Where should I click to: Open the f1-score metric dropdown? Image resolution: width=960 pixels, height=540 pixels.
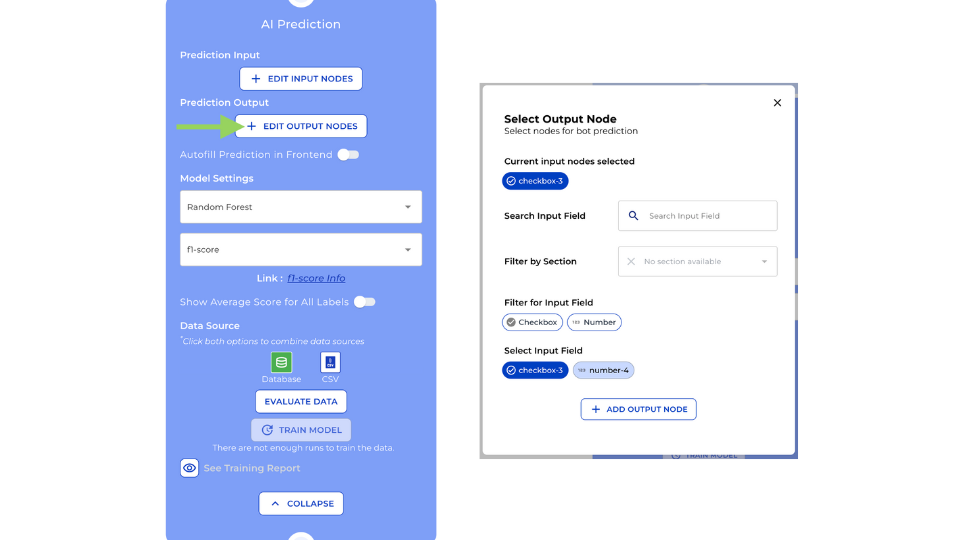point(301,250)
